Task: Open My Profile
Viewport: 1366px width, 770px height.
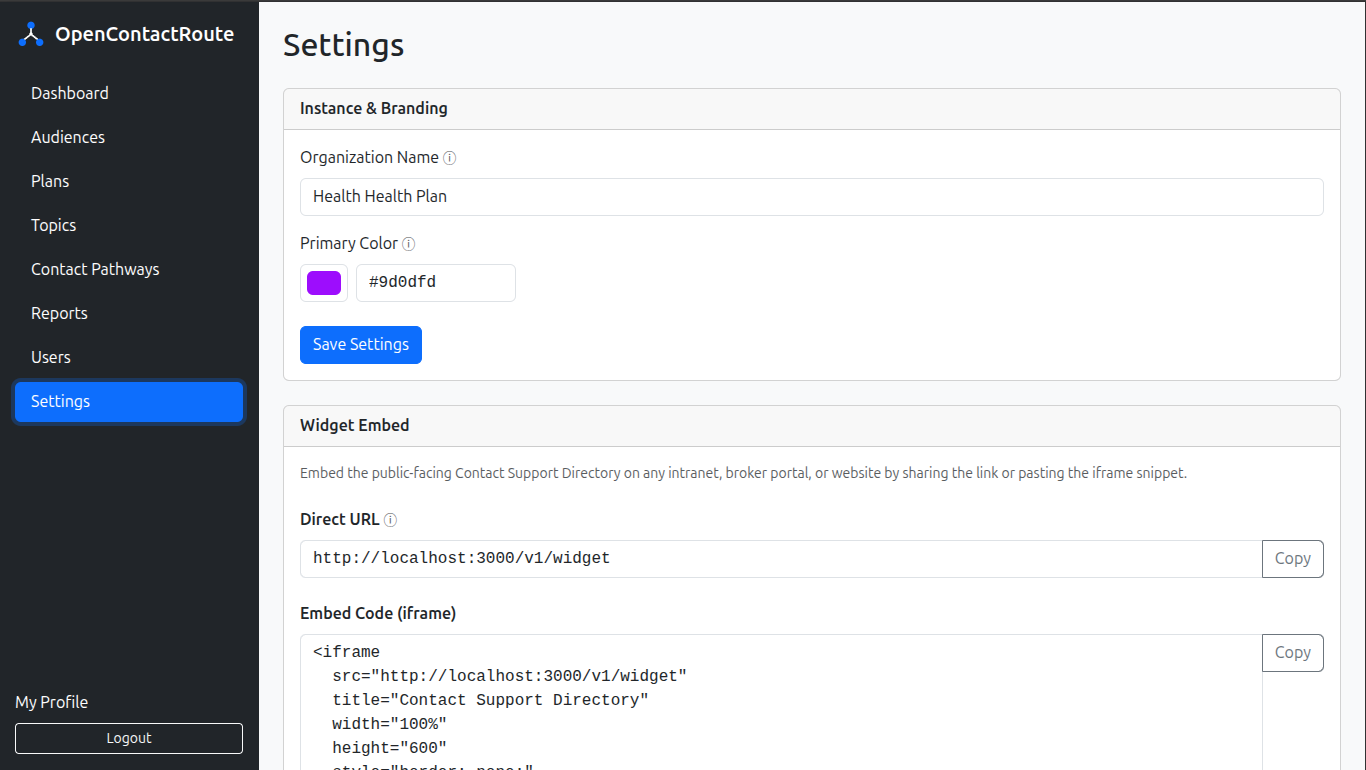Action: (51, 702)
